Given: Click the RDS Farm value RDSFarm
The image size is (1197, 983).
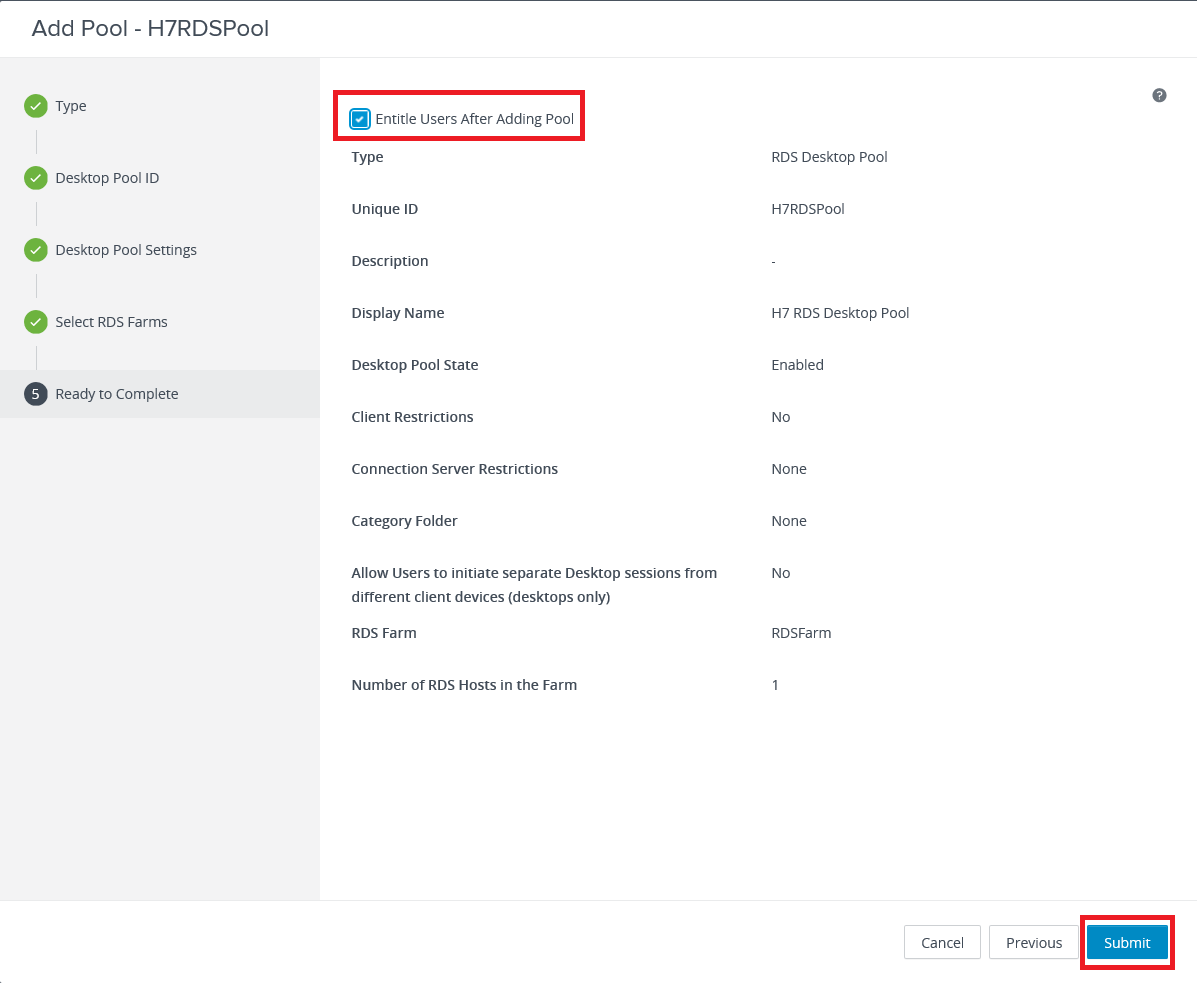Looking at the screenshot, I should click(801, 633).
